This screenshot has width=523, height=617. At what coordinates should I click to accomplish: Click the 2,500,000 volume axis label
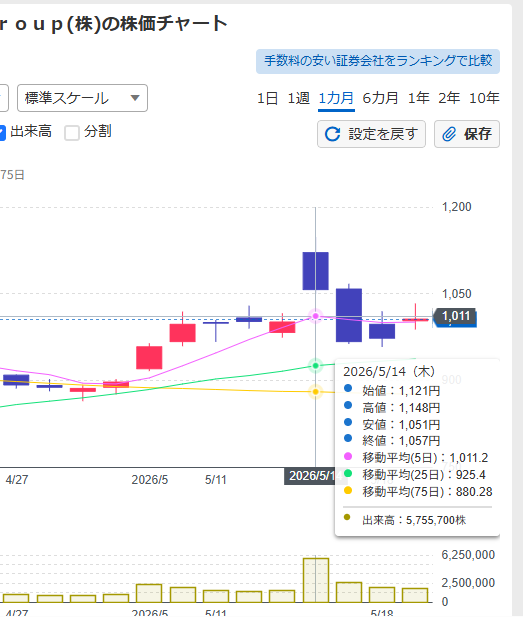[468, 583]
